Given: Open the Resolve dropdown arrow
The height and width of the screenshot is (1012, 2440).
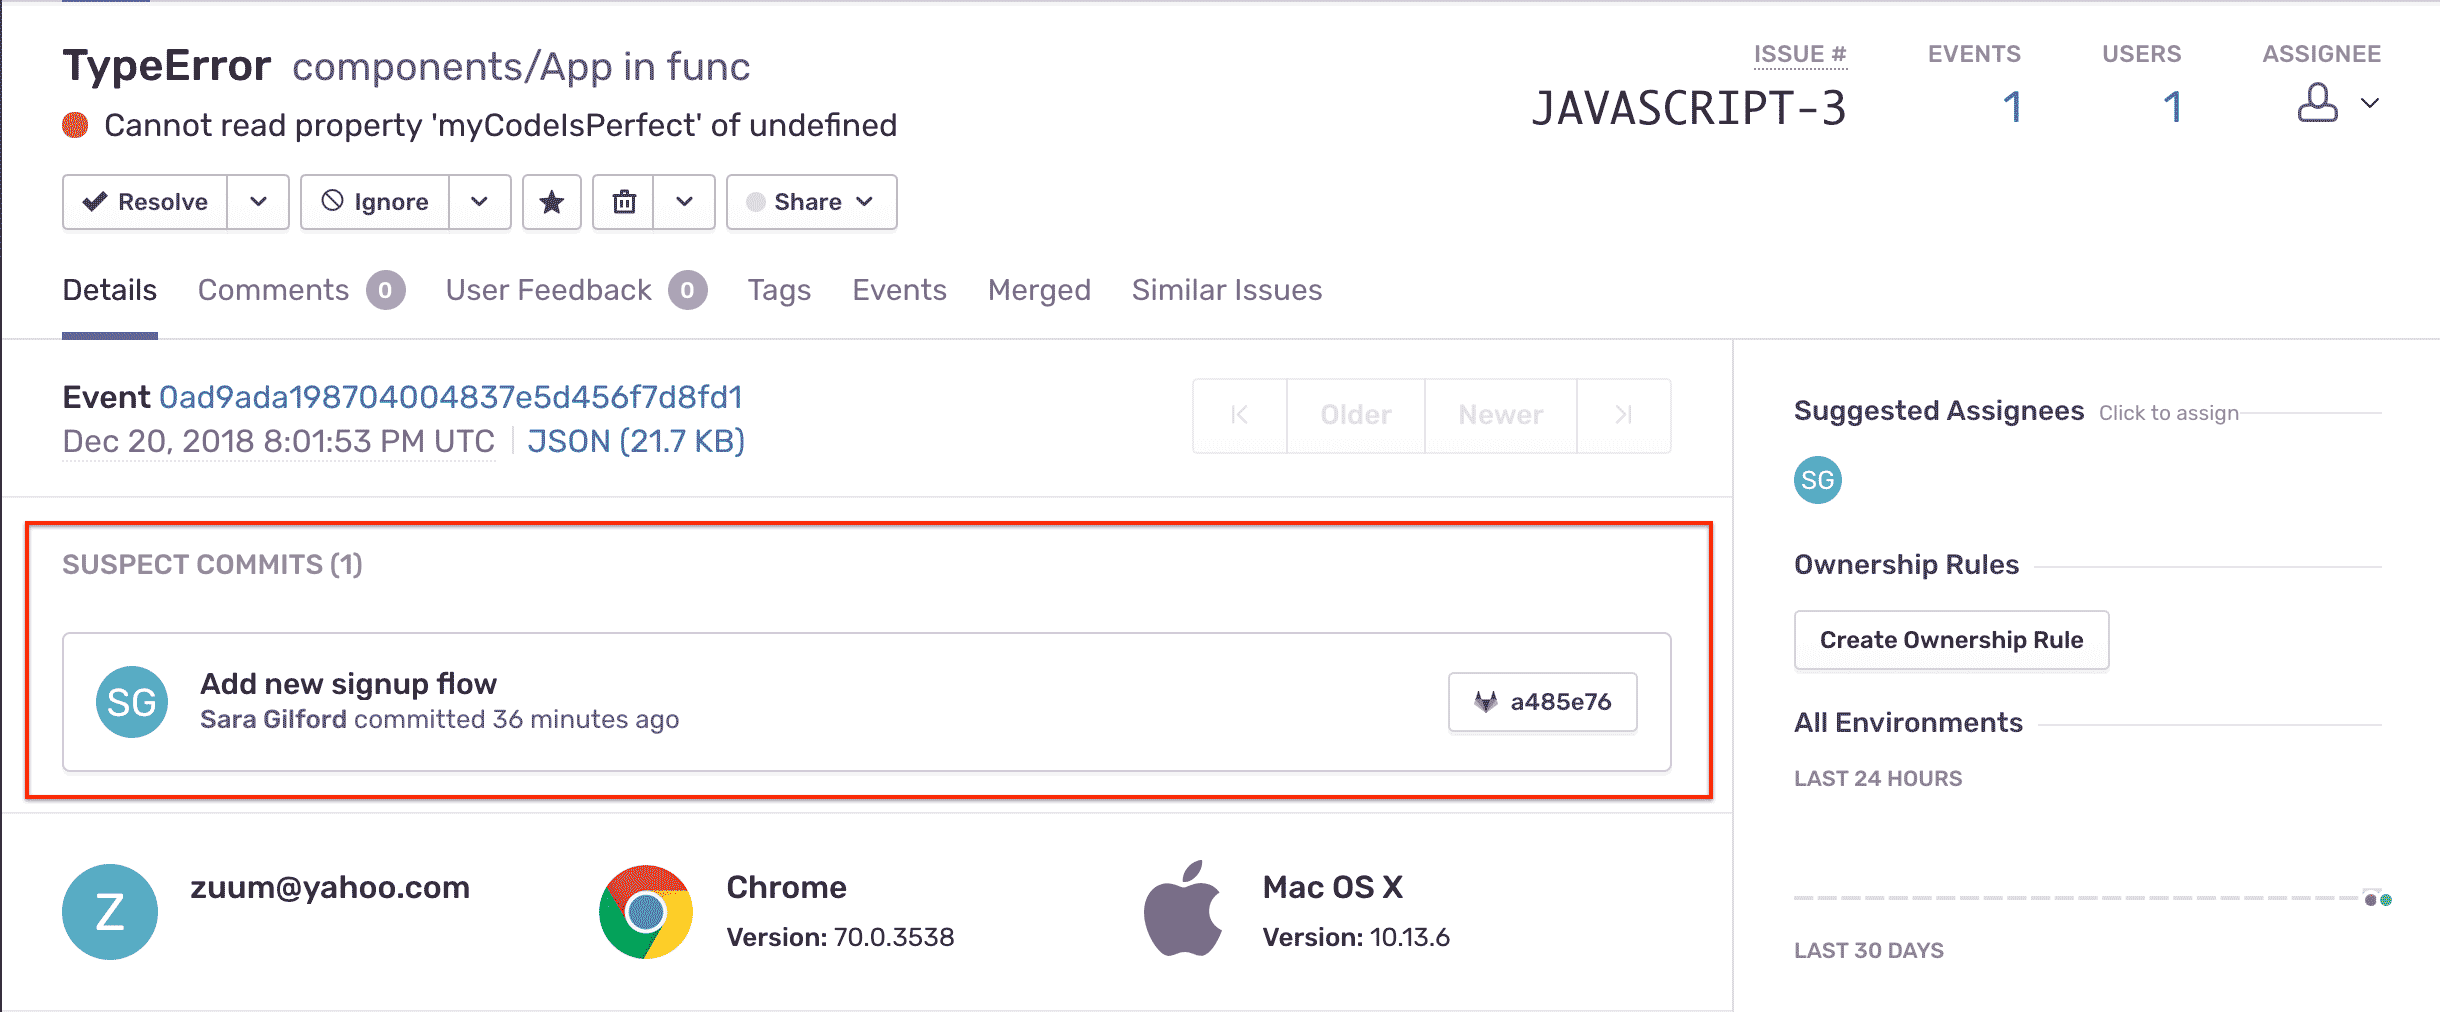Looking at the screenshot, I should pos(259,202).
